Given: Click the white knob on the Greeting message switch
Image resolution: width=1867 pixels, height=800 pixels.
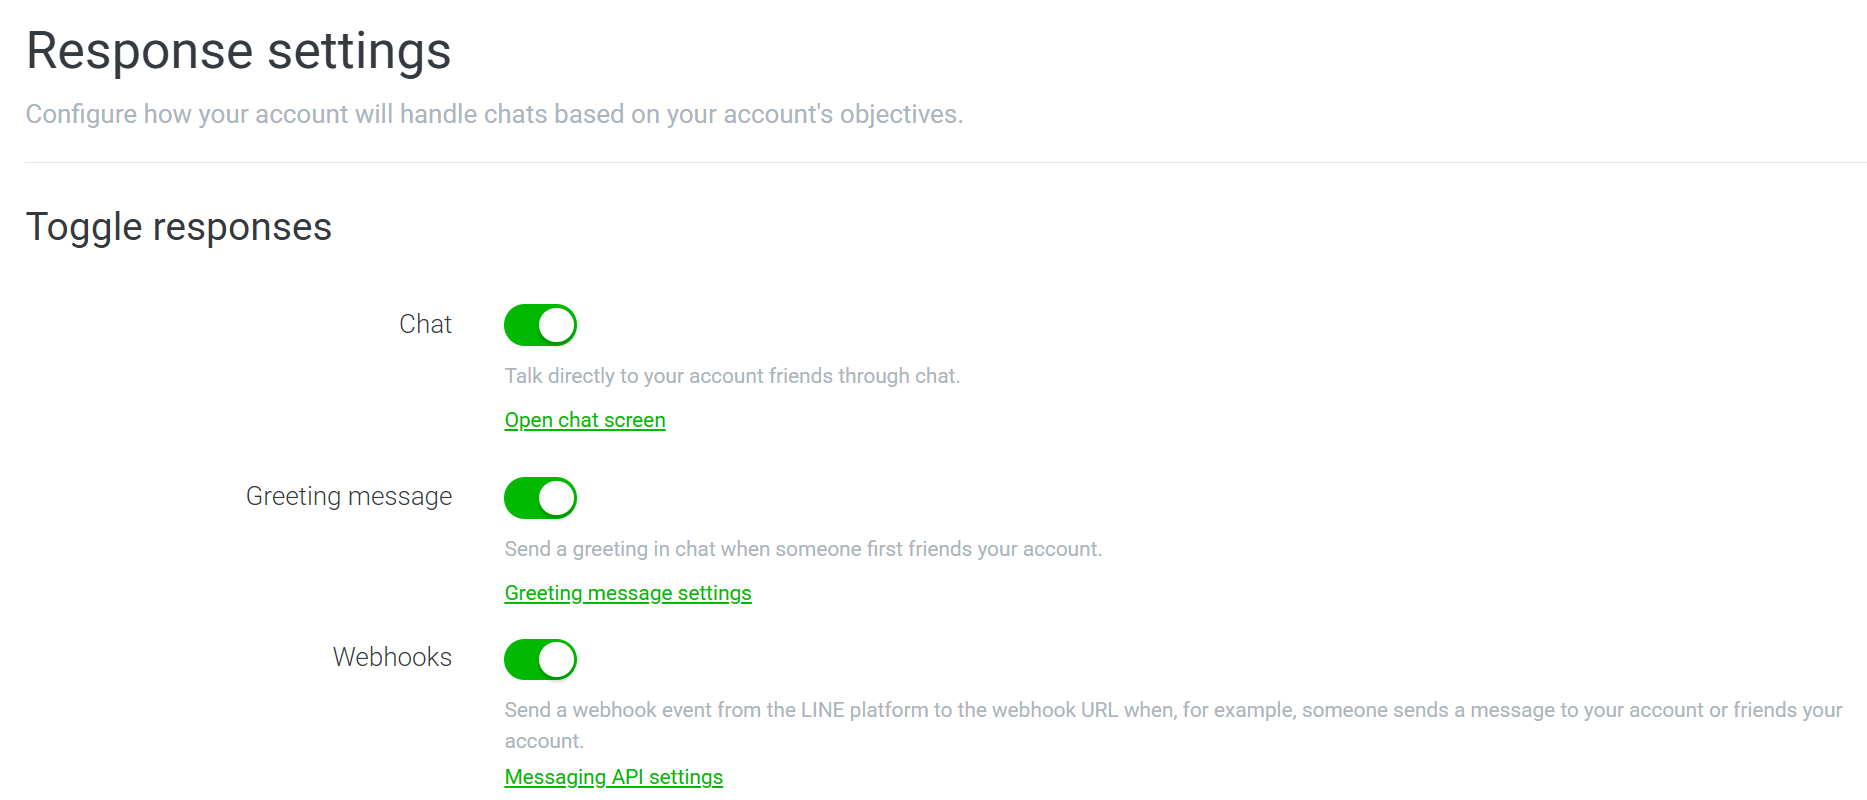Looking at the screenshot, I should tap(557, 498).
